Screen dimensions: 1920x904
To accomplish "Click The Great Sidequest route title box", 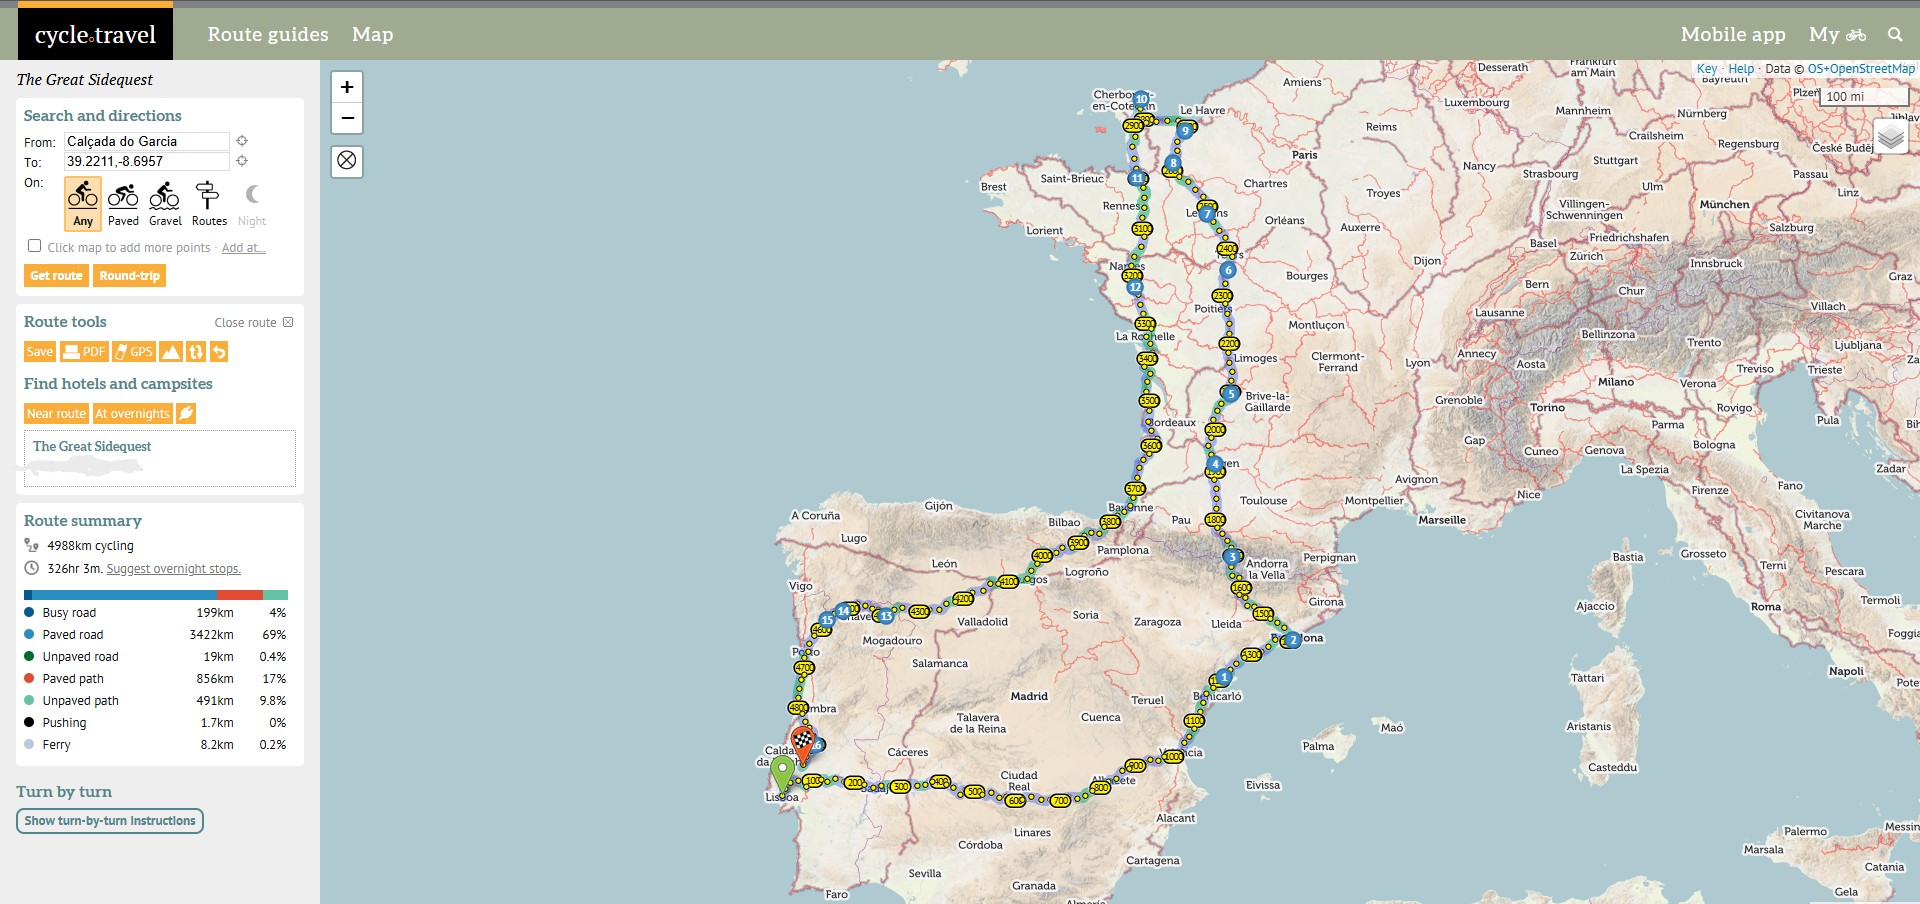I will click(x=160, y=458).
